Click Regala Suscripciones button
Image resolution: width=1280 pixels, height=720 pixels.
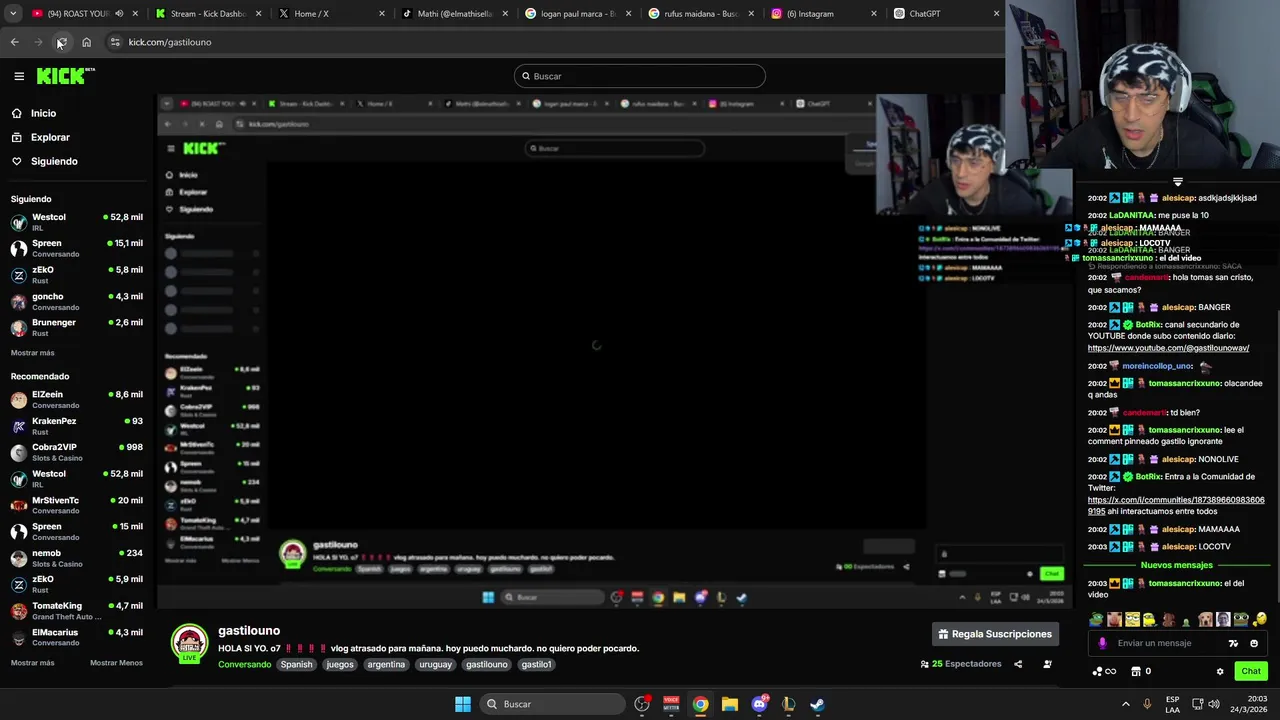click(994, 634)
